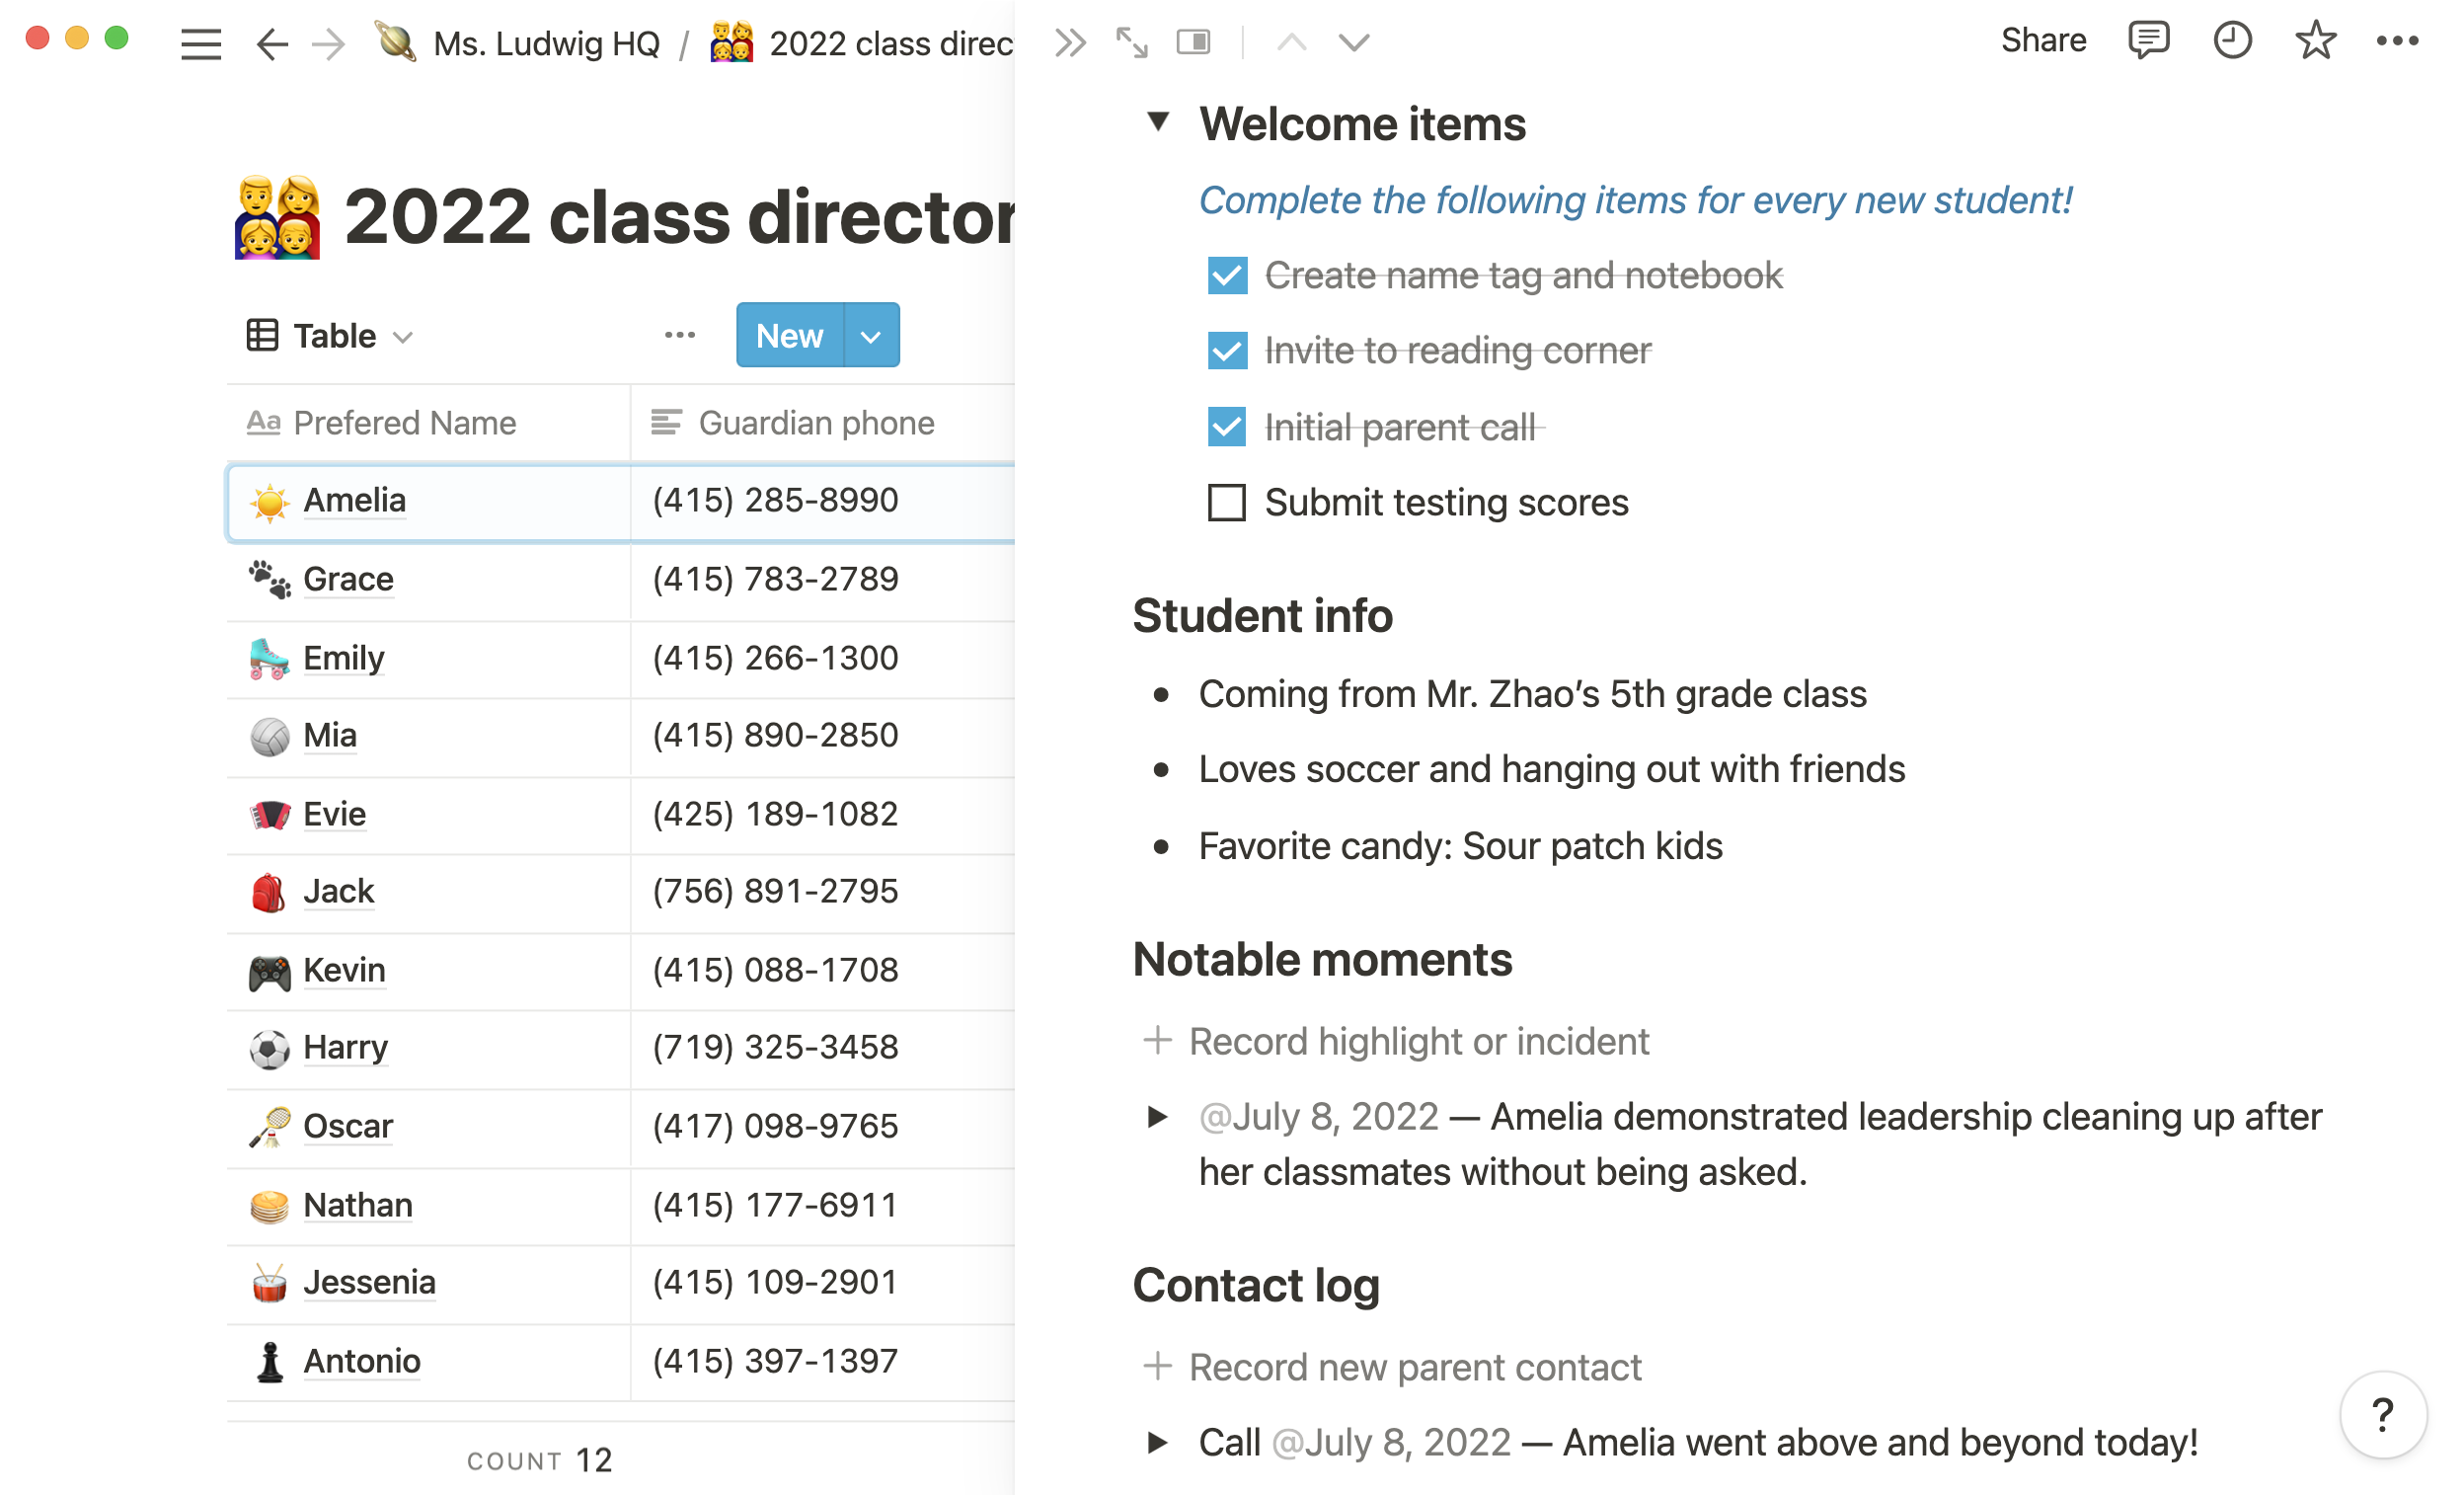The width and height of the screenshot is (2464, 1495).
Task: Click Record highlight or incident
Action: [1418, 1042]
